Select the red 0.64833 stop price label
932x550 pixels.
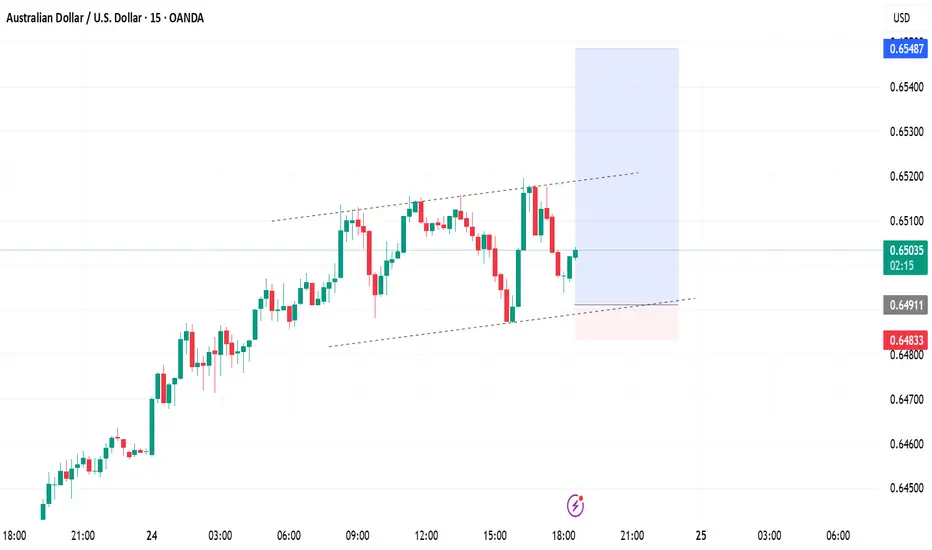point(905,340)
